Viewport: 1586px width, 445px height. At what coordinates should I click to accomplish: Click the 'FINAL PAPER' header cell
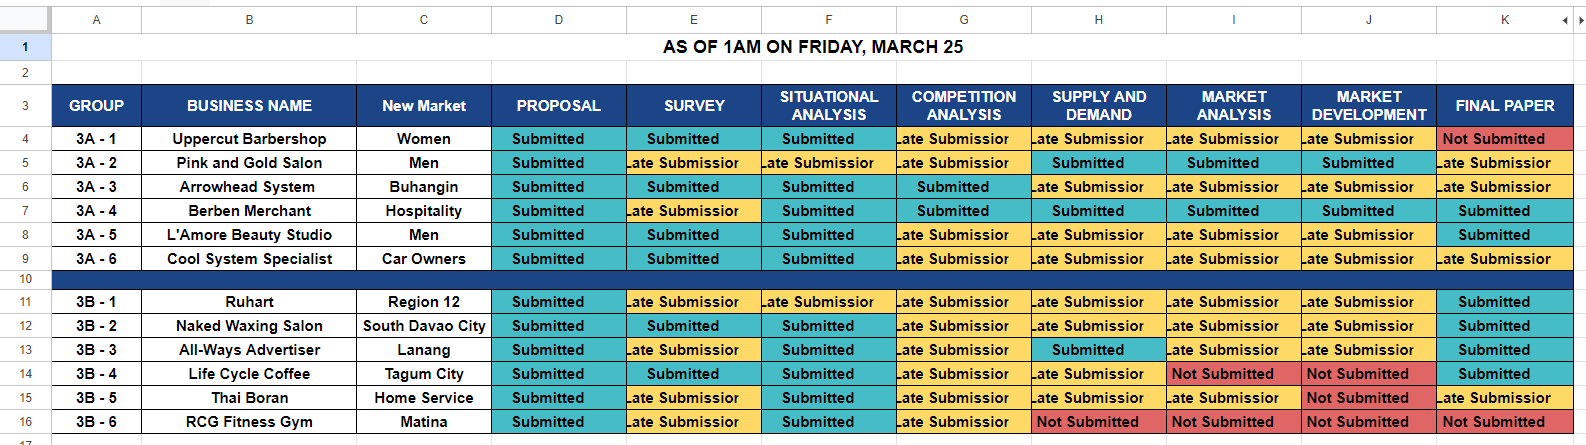pyautogui.click(x=1504, y=105)
